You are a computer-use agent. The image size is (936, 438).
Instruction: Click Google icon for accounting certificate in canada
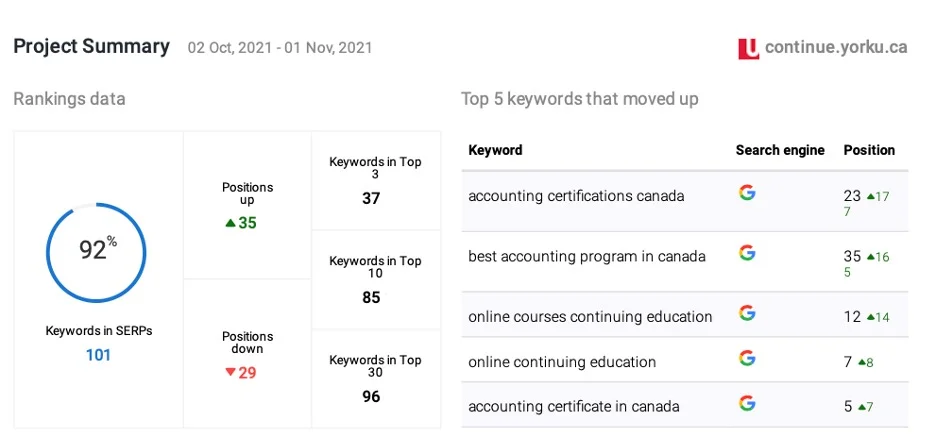pos(746,403)
